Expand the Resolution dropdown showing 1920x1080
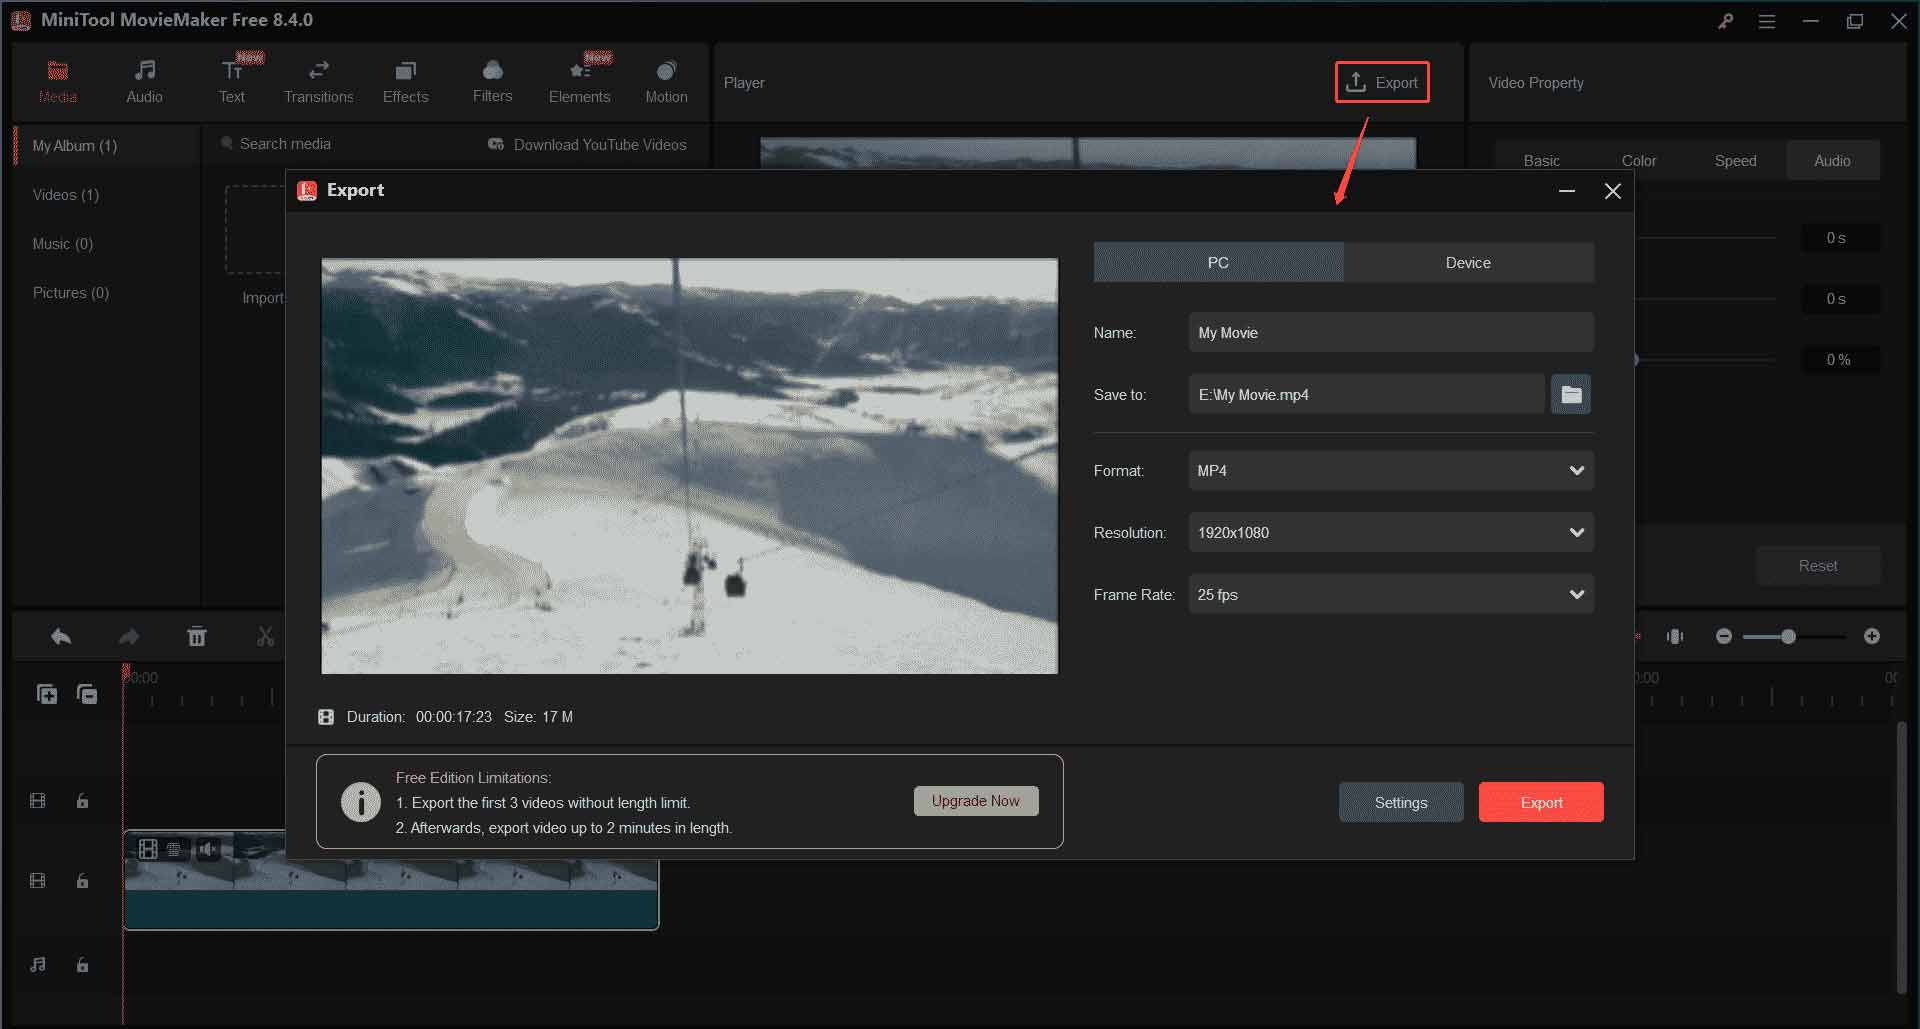 (x=1391, y=532)
